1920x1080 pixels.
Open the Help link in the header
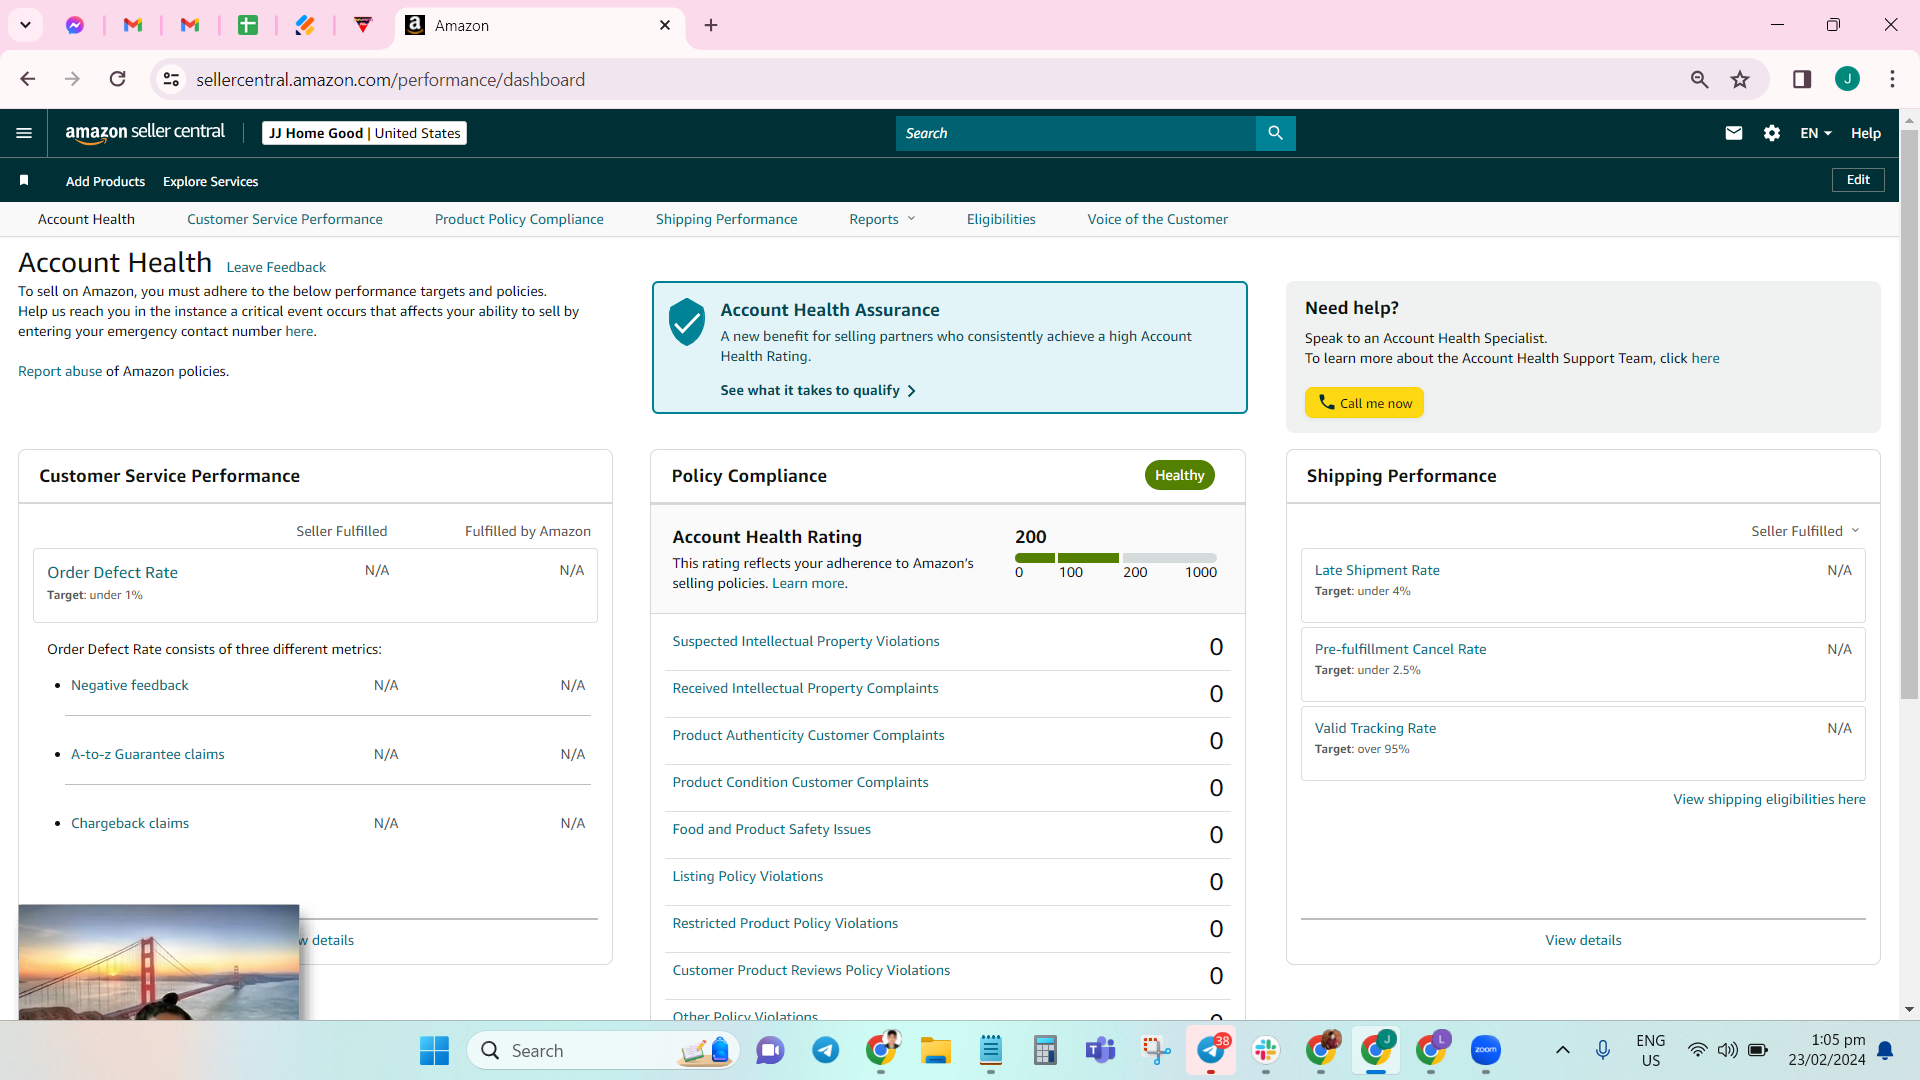click(1866, 133)
